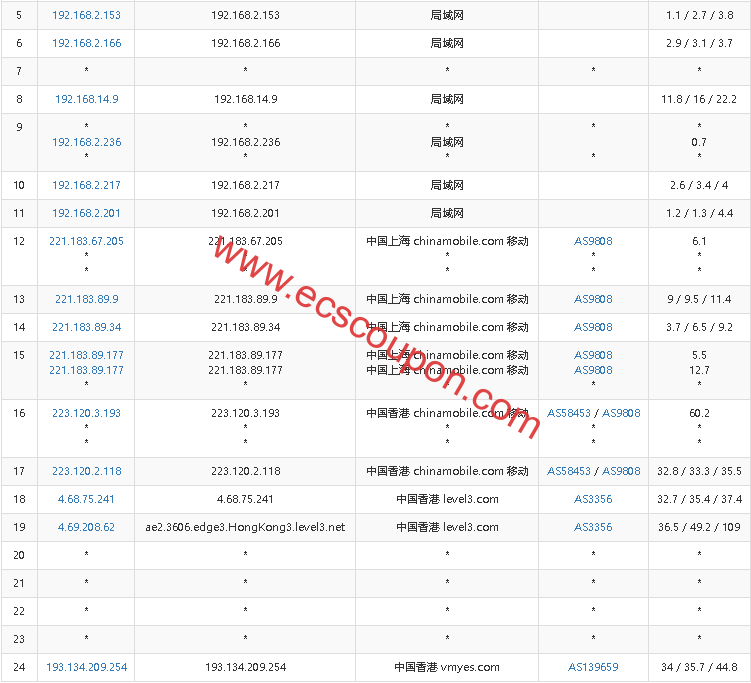751x683 pixels.
Task: Open IP link 192.168.2.236
Action: 86,142
